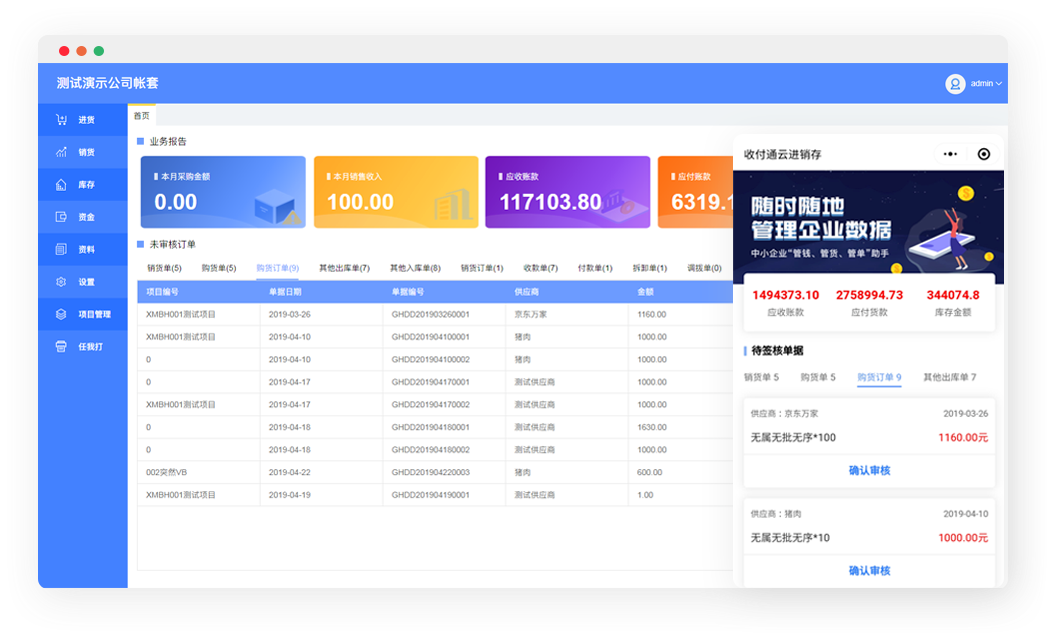
Task: Select 购货单 5 tab in mobile panel
Action: click(x=817, y=377)
